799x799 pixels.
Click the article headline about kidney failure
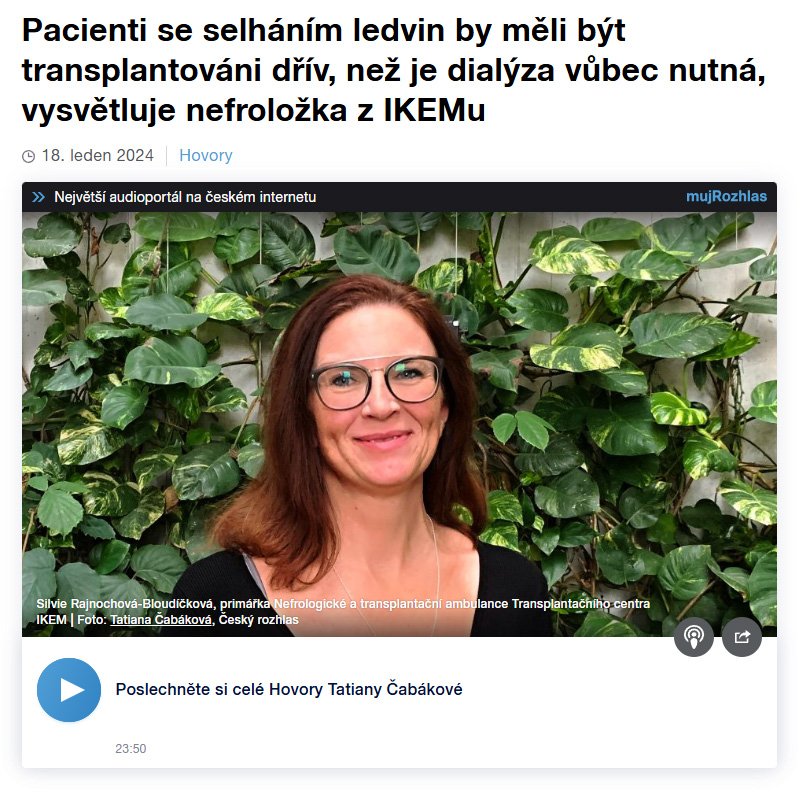click(393, 70)
